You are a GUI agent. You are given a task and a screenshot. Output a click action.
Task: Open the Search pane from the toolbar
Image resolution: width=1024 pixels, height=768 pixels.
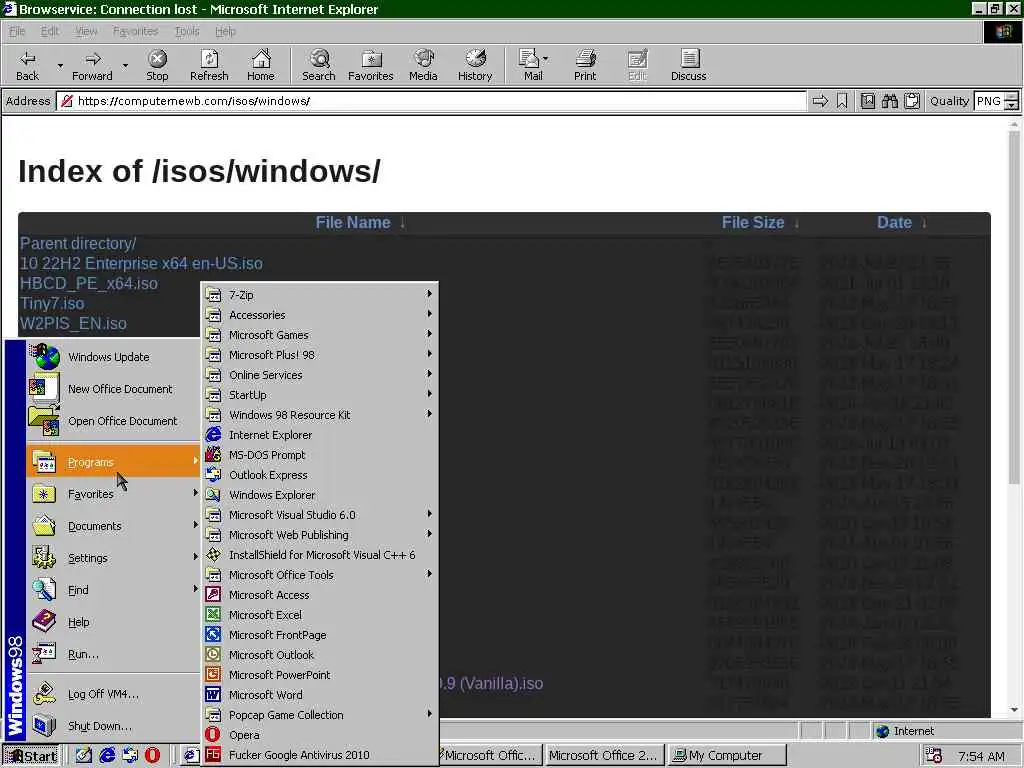pyautogui.click(x=319, y=65)
